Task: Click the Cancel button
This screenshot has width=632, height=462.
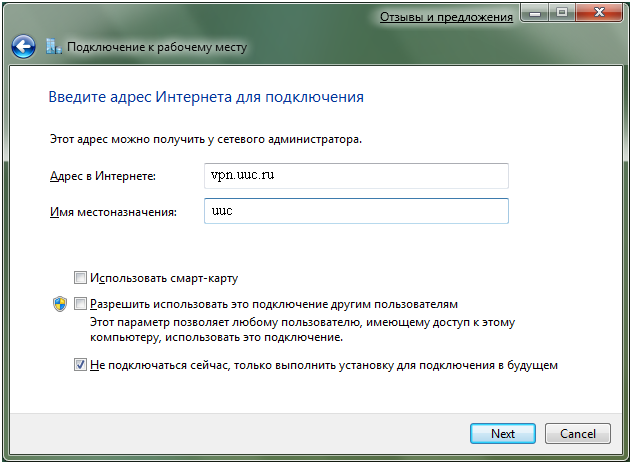Action: (578, 433)
